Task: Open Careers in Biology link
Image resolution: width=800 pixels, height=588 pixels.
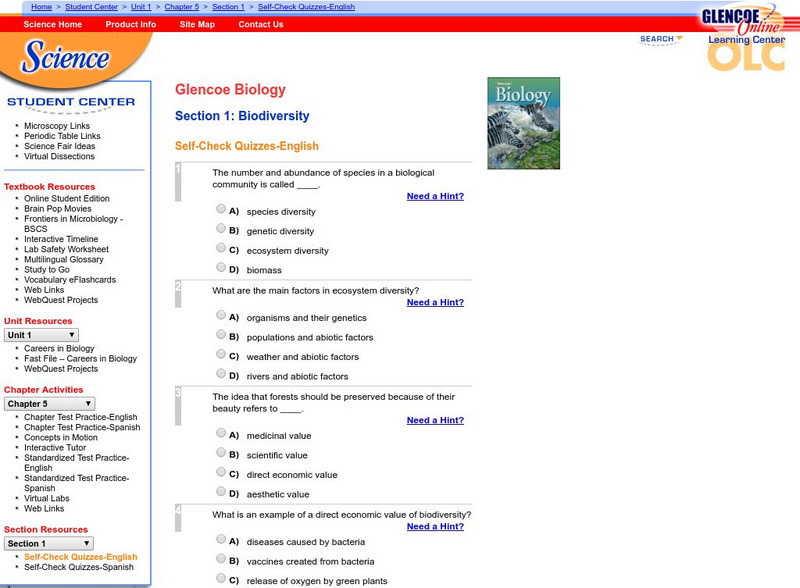Action: tap(59, 348)
